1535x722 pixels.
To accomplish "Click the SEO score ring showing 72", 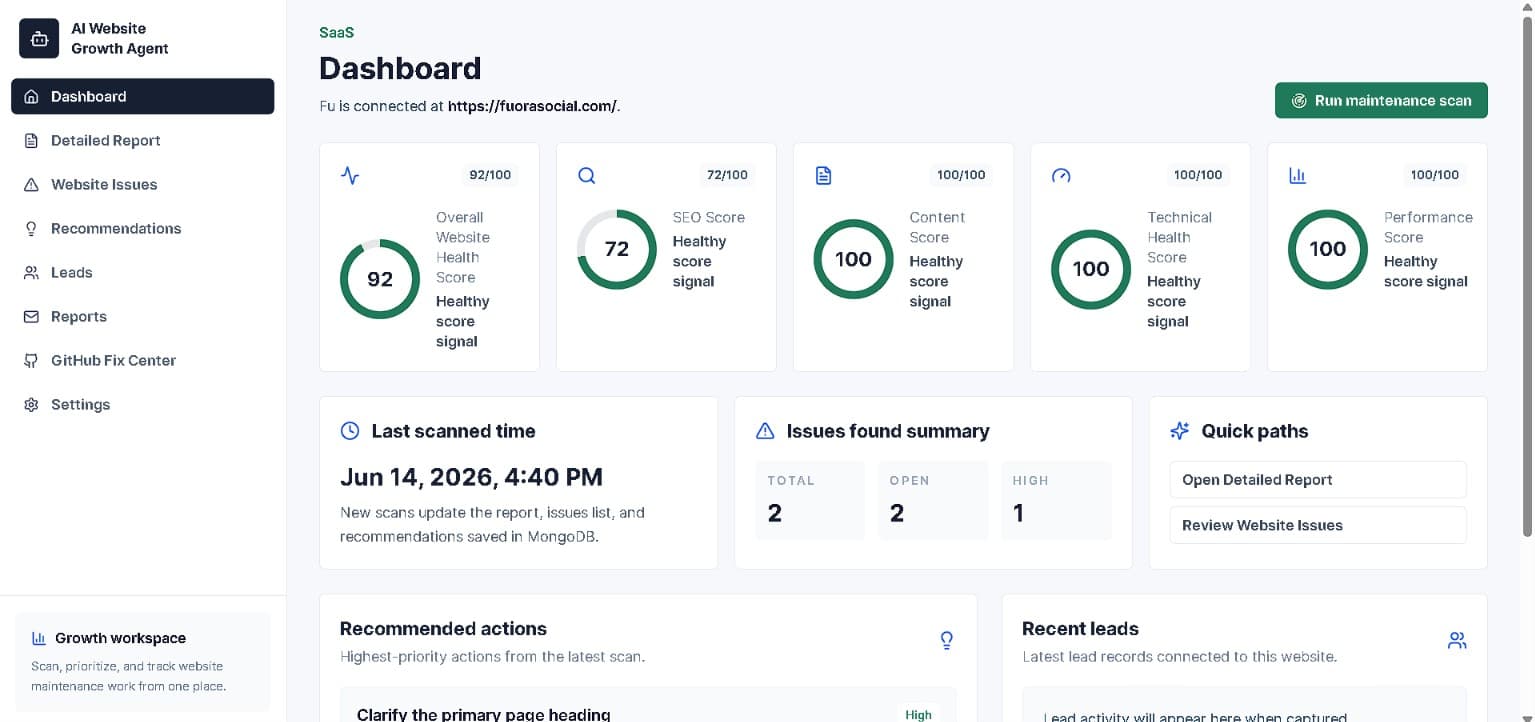I will 617,249.
